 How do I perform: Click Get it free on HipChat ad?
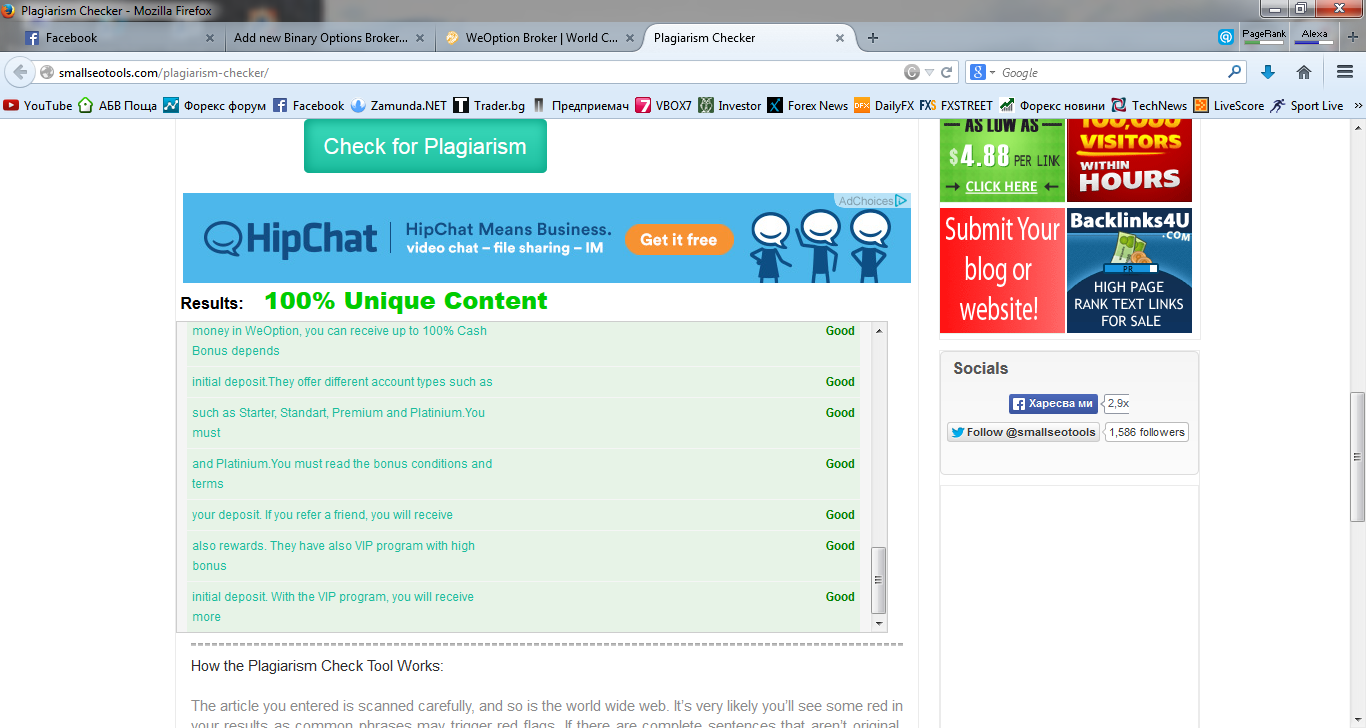point(679,240)
